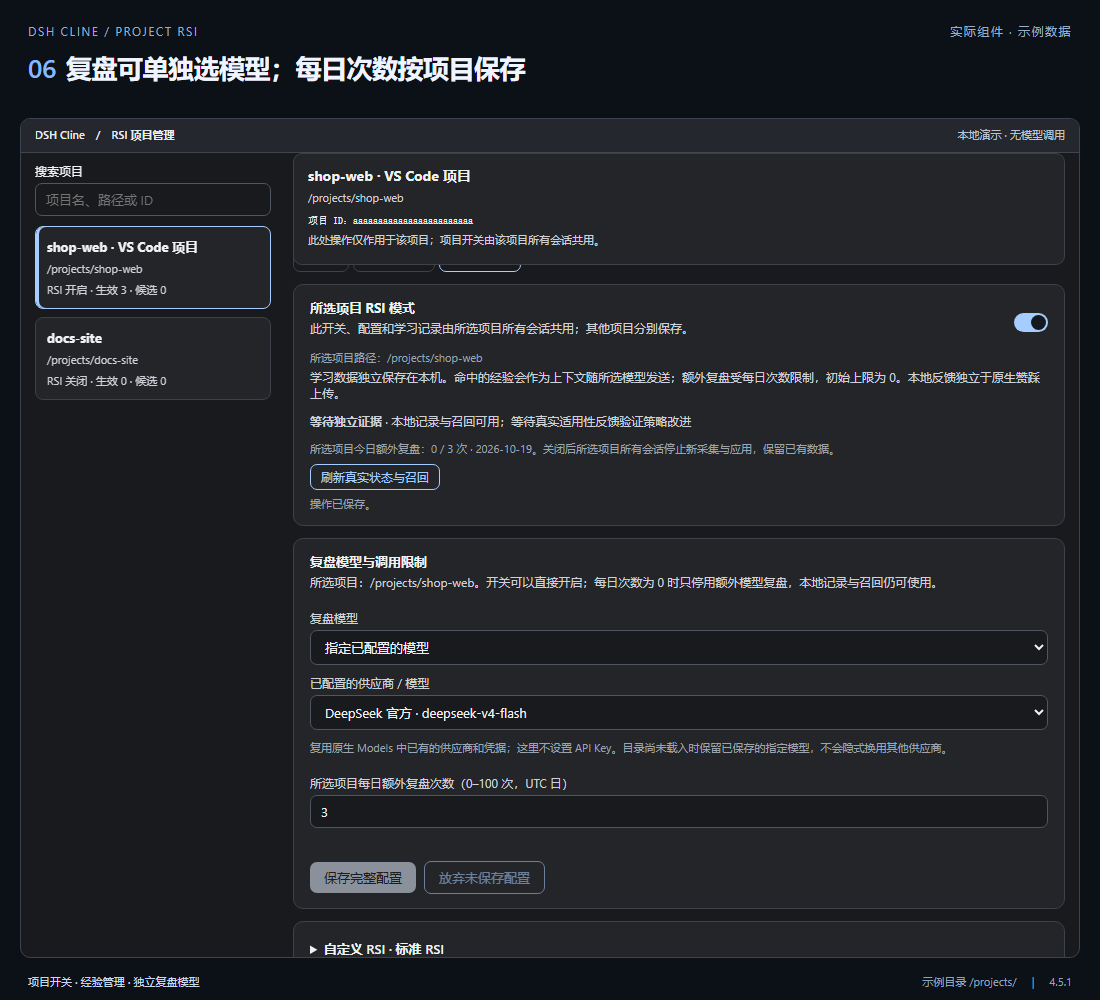This screenshot has height=1000, width=1100.
Task: Click RSI 开启 · 生效 3 · 候选 0 status
Action: pyautogui.click(x=107, y=290)
